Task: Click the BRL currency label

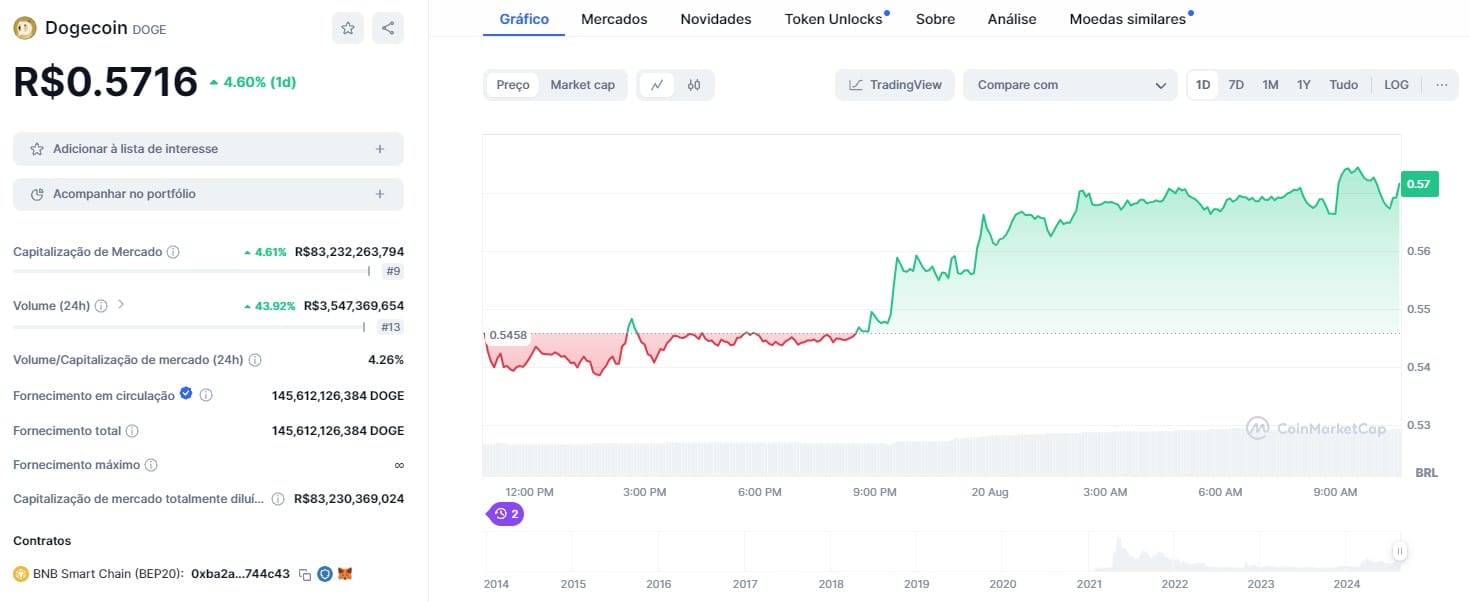Action: [x=1427, y=472]
